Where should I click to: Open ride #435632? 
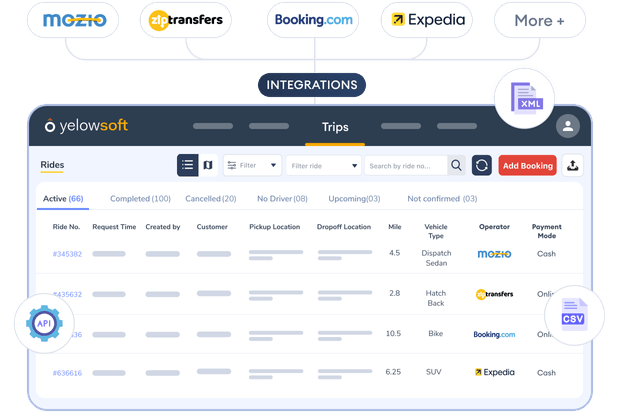(67, 294)
